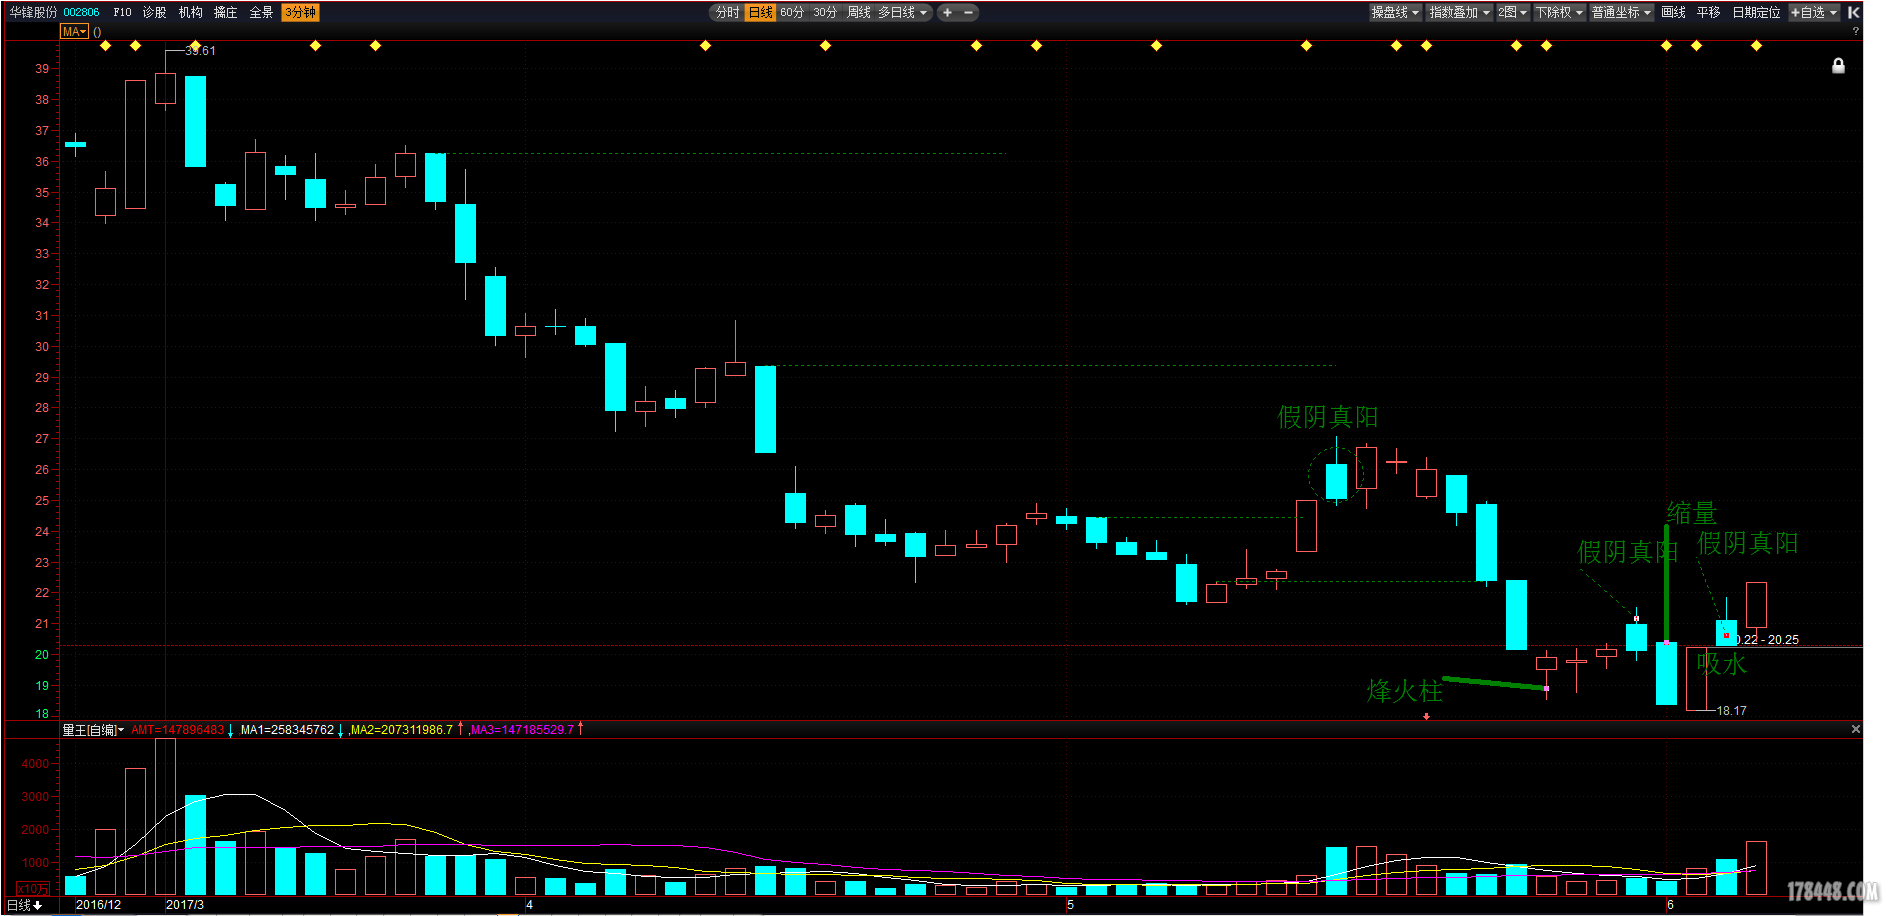This screenshot has height=916, width=1900.
Task: Close the volume sub-chart panel
Action: click(1856, 729)
